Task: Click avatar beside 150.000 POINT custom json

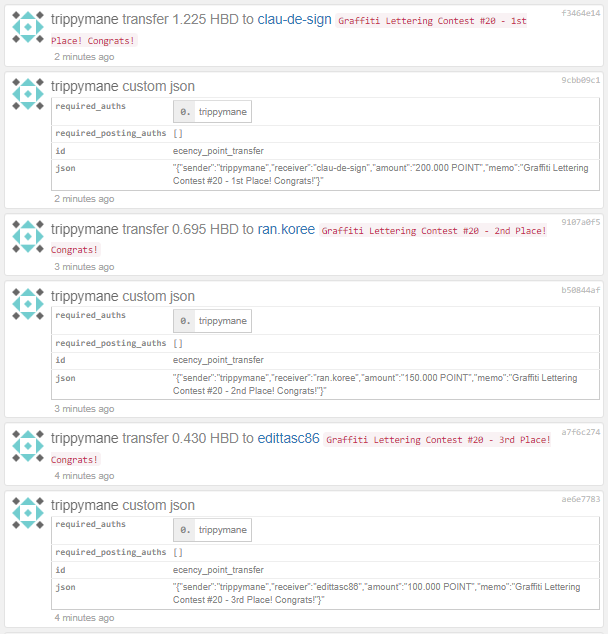Action: pos(28,304)
